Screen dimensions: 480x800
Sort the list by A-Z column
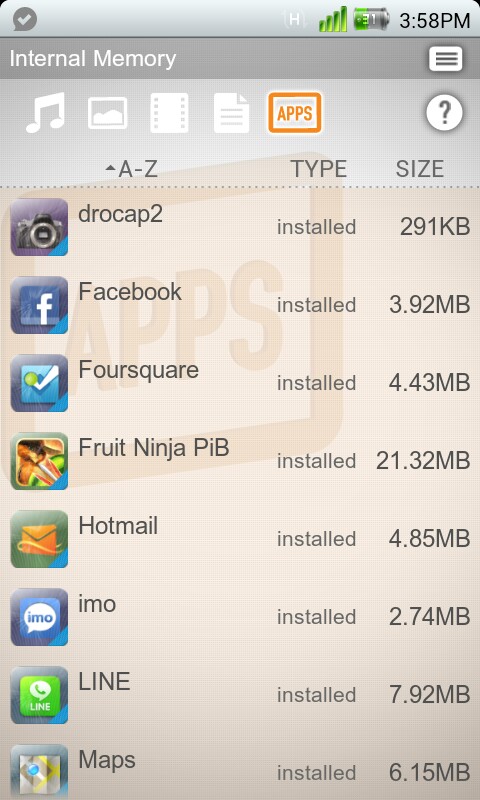click(132, 169)
